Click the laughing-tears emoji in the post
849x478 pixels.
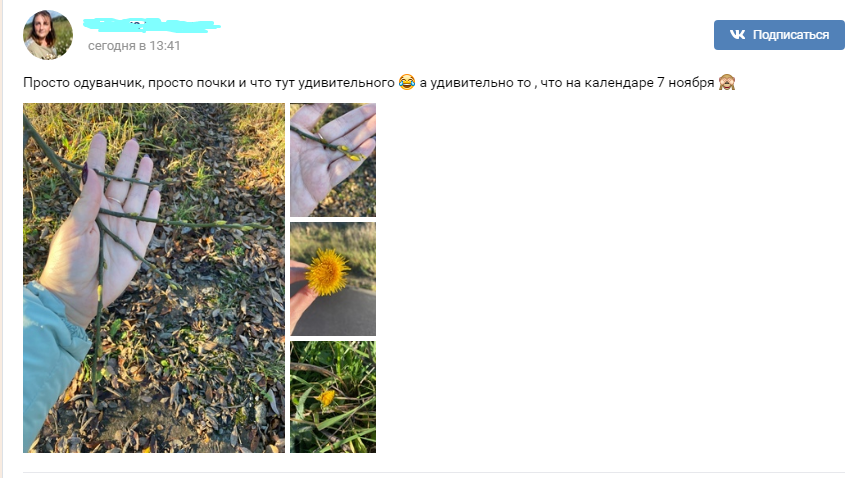407,82
